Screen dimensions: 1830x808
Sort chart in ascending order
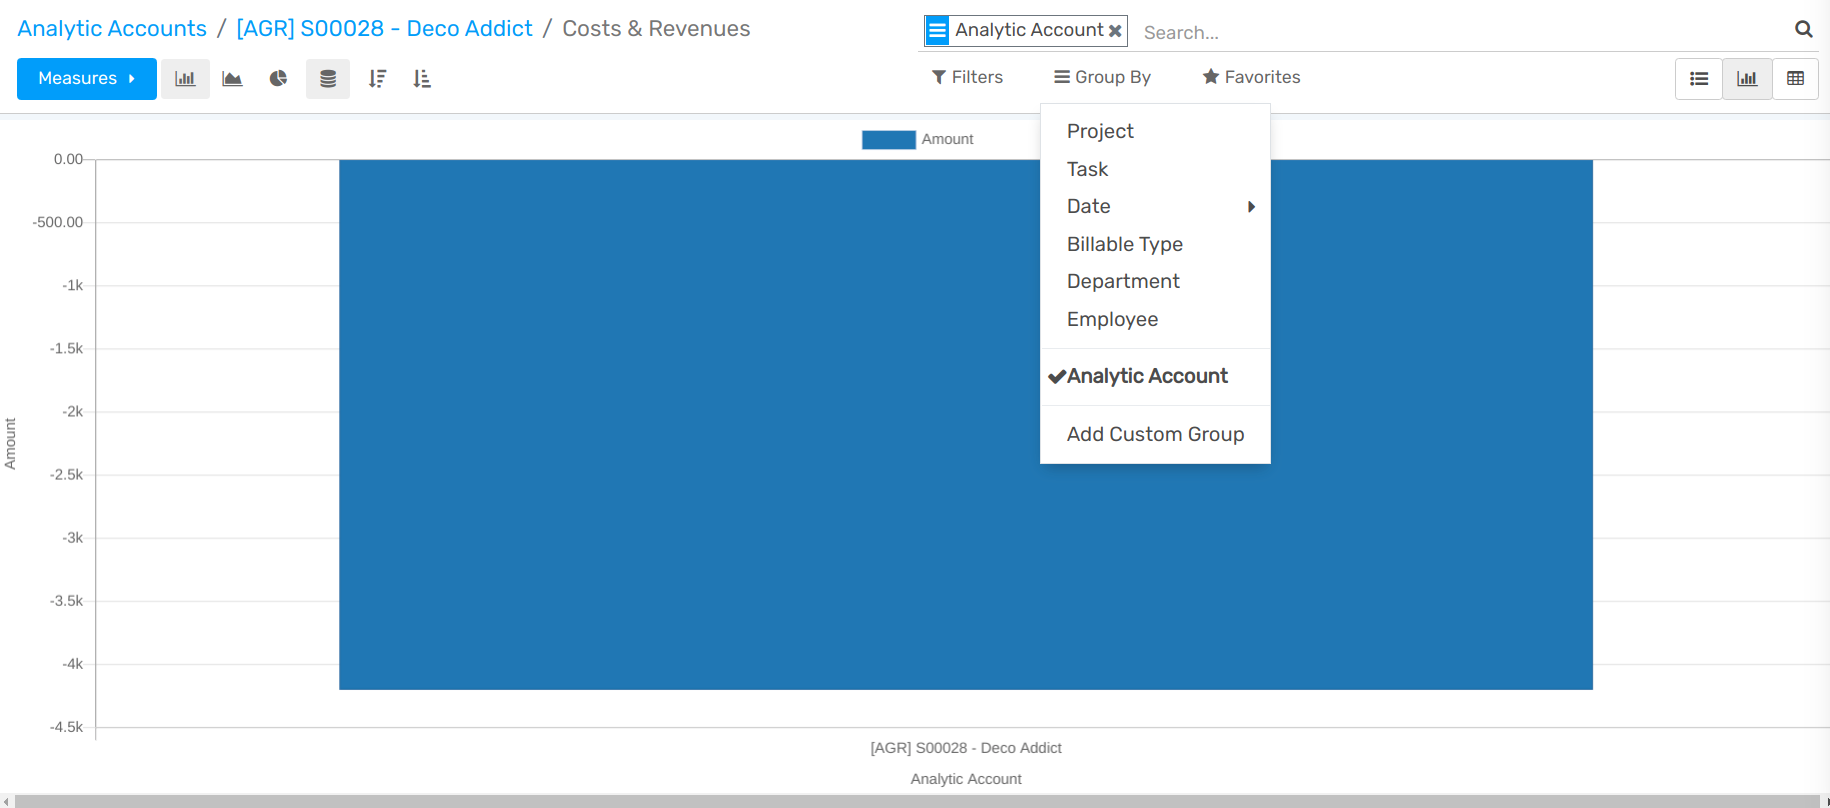pos(422,79)
